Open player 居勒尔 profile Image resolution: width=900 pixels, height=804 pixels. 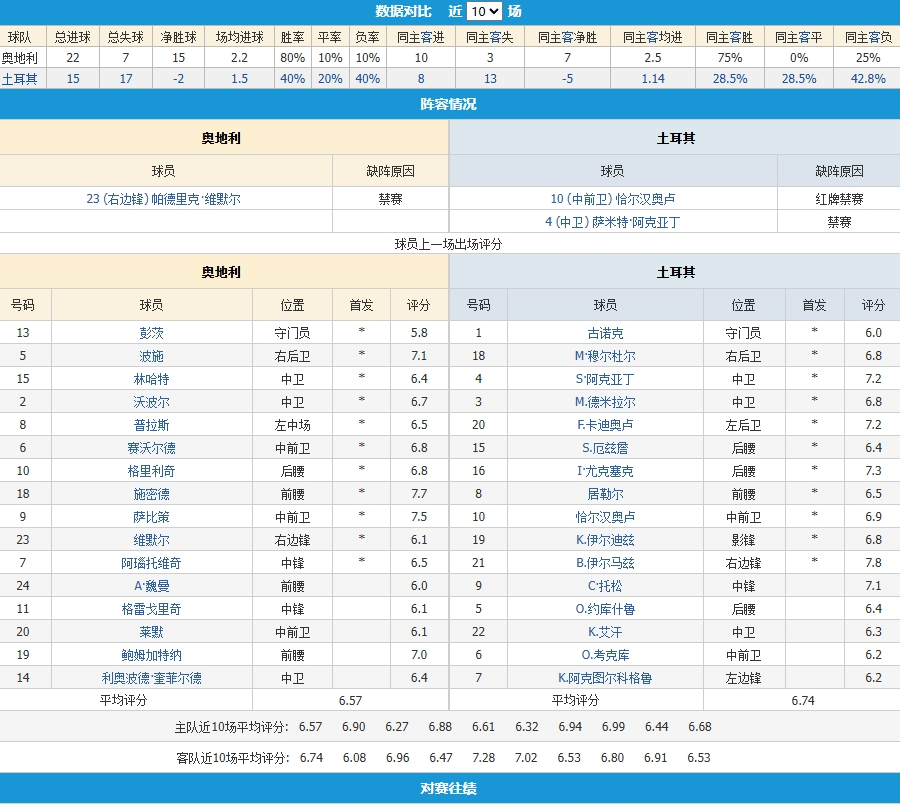click(x=605, y=494)
